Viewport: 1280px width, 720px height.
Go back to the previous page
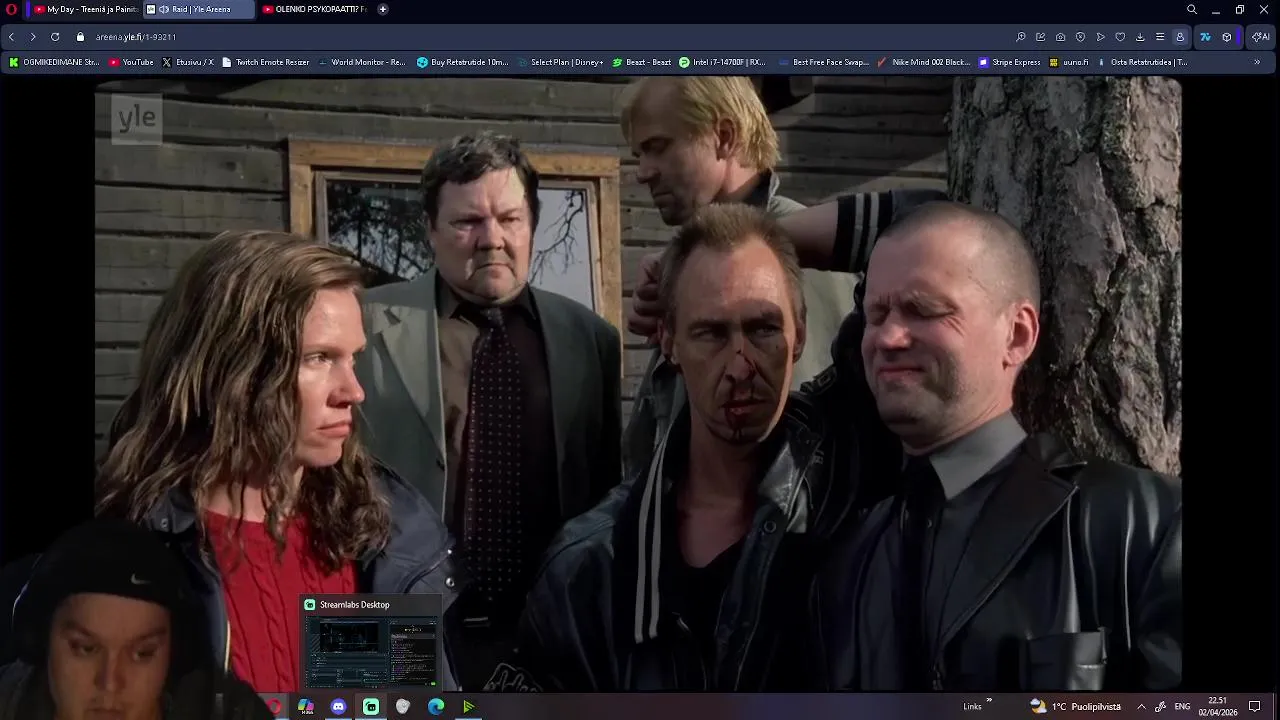click(x=11, y=37)
